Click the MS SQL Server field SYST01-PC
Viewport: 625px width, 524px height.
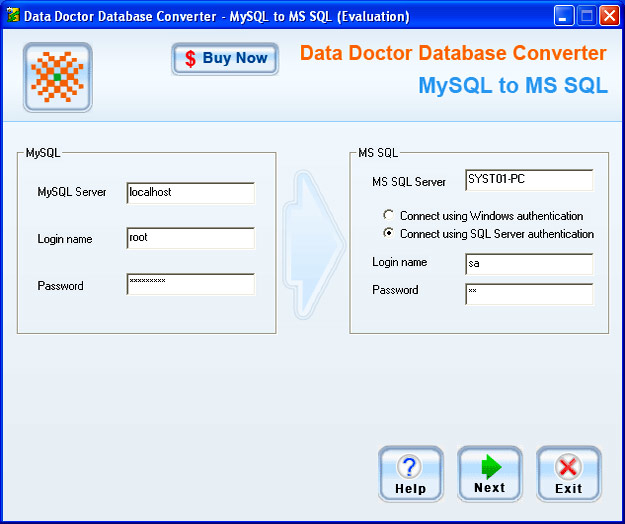pos(529,180)
